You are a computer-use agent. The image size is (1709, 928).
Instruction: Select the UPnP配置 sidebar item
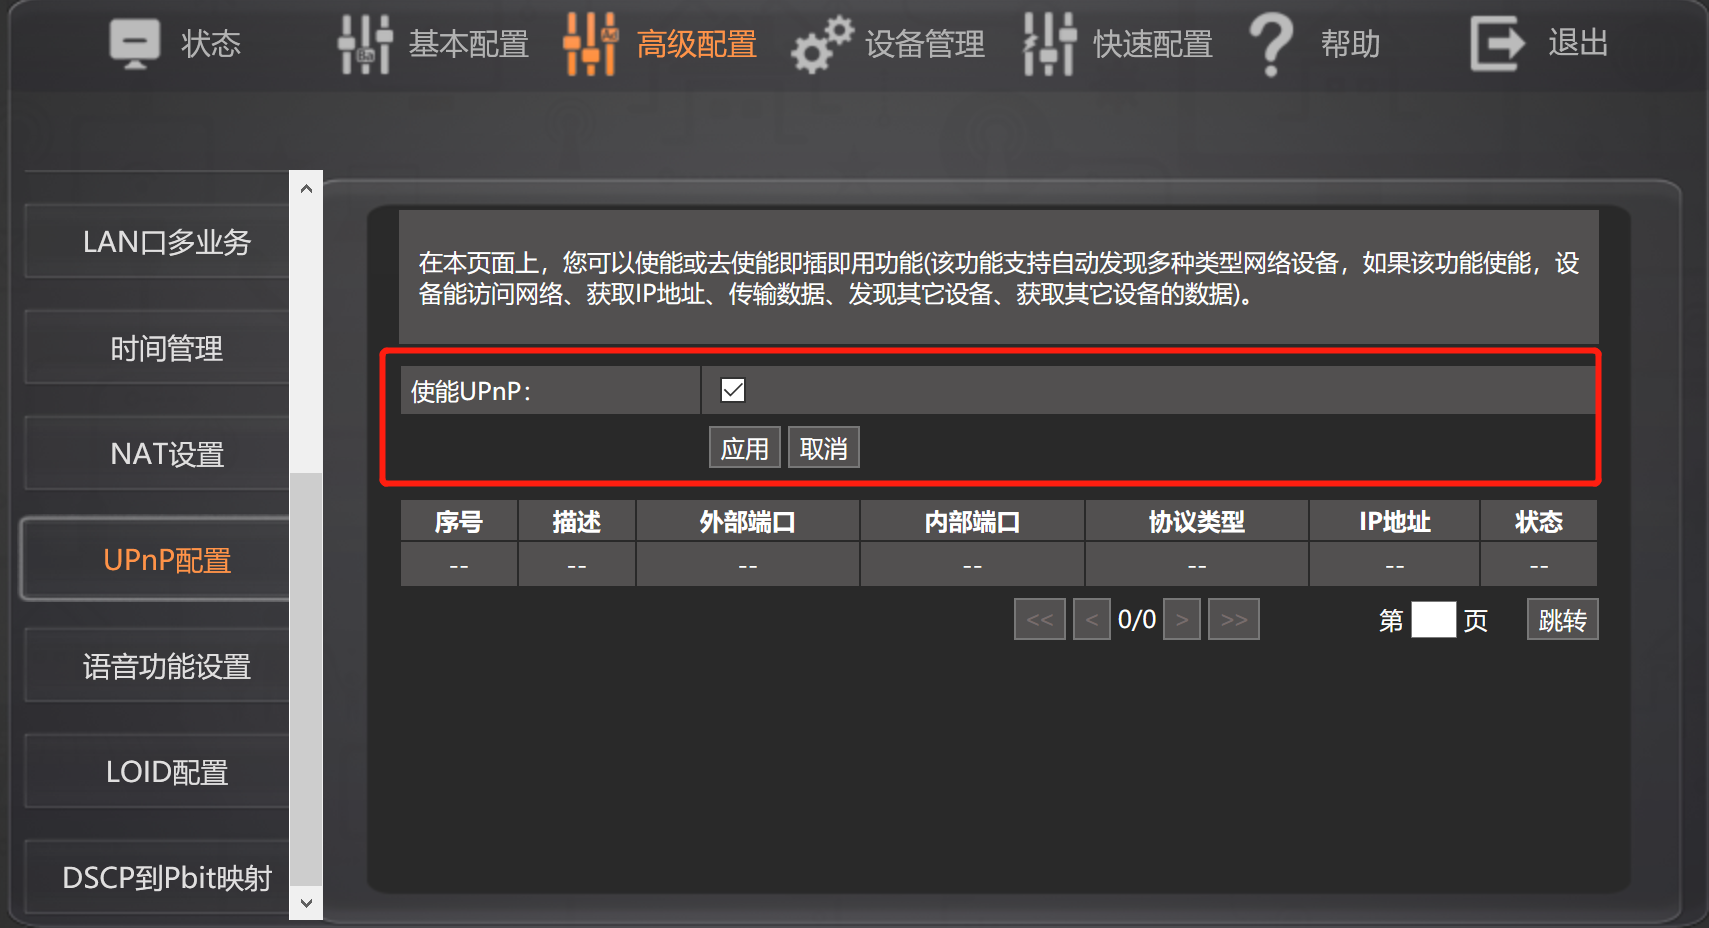pos(166,560)
